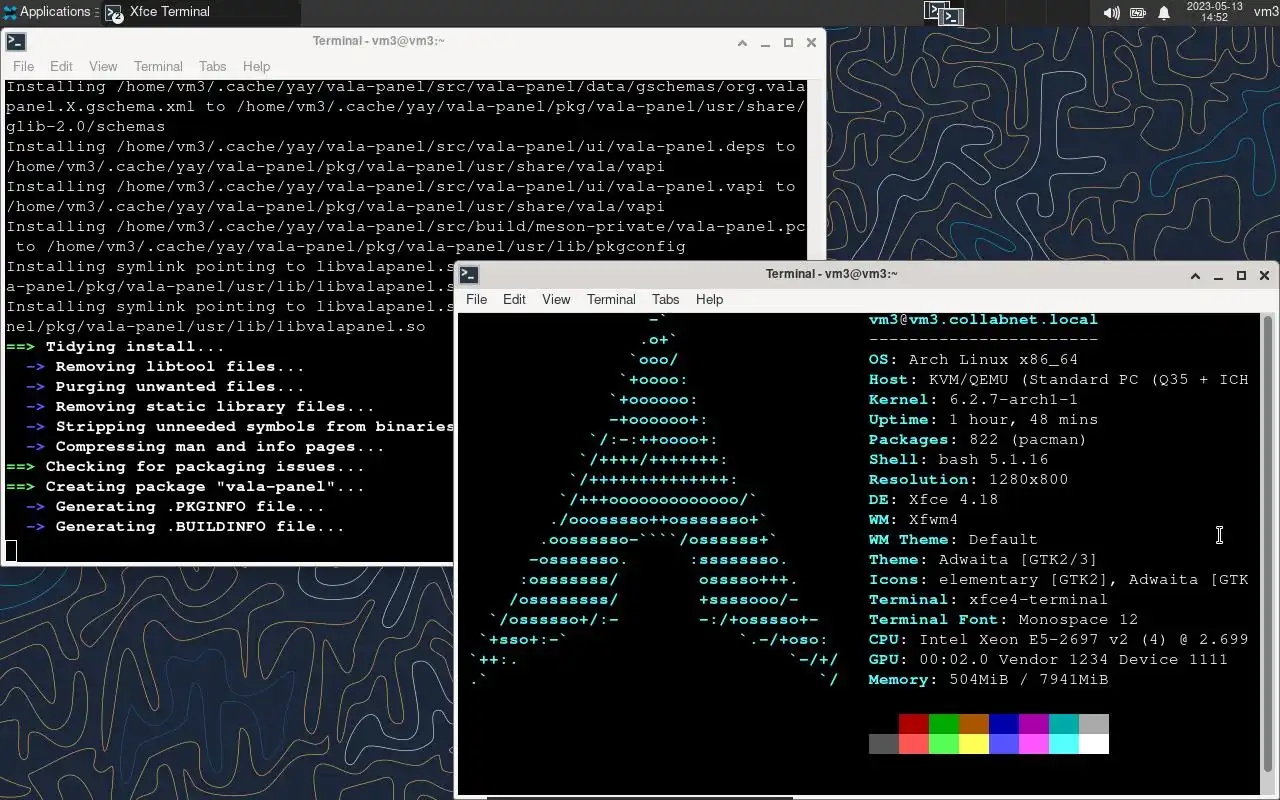
Task: Click the 'Uptime: 1 hour, 48 mins' line
Action: pyautogui.click(x=983, y=420)
